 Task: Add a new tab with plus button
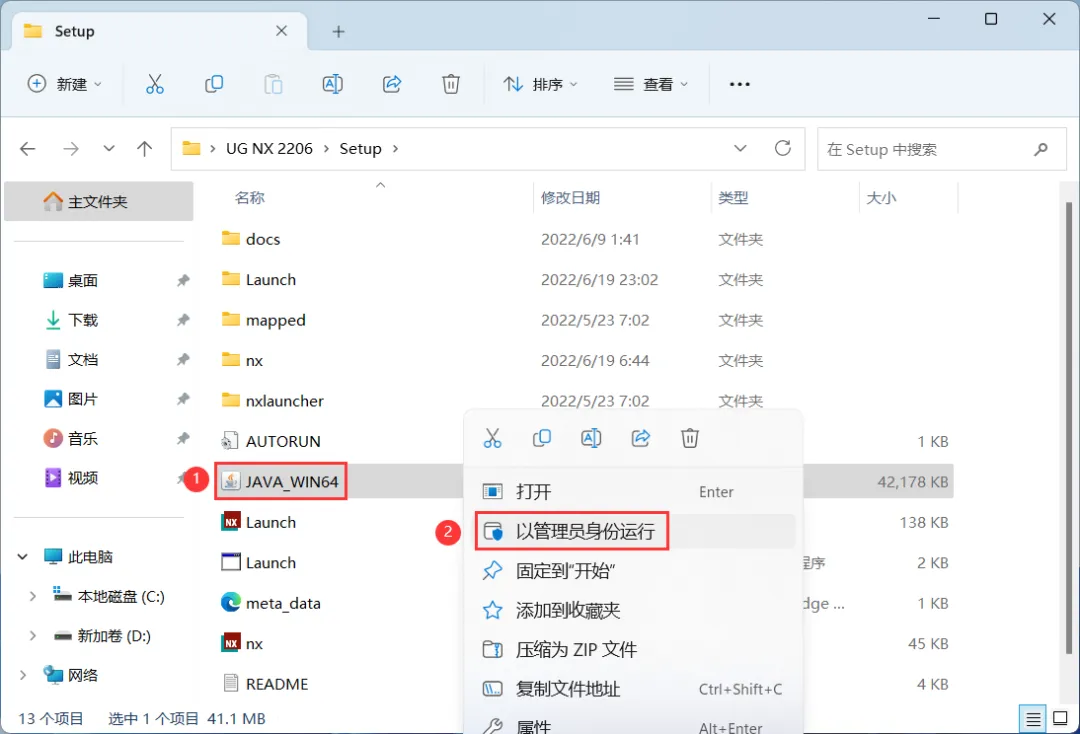(338, 32)
